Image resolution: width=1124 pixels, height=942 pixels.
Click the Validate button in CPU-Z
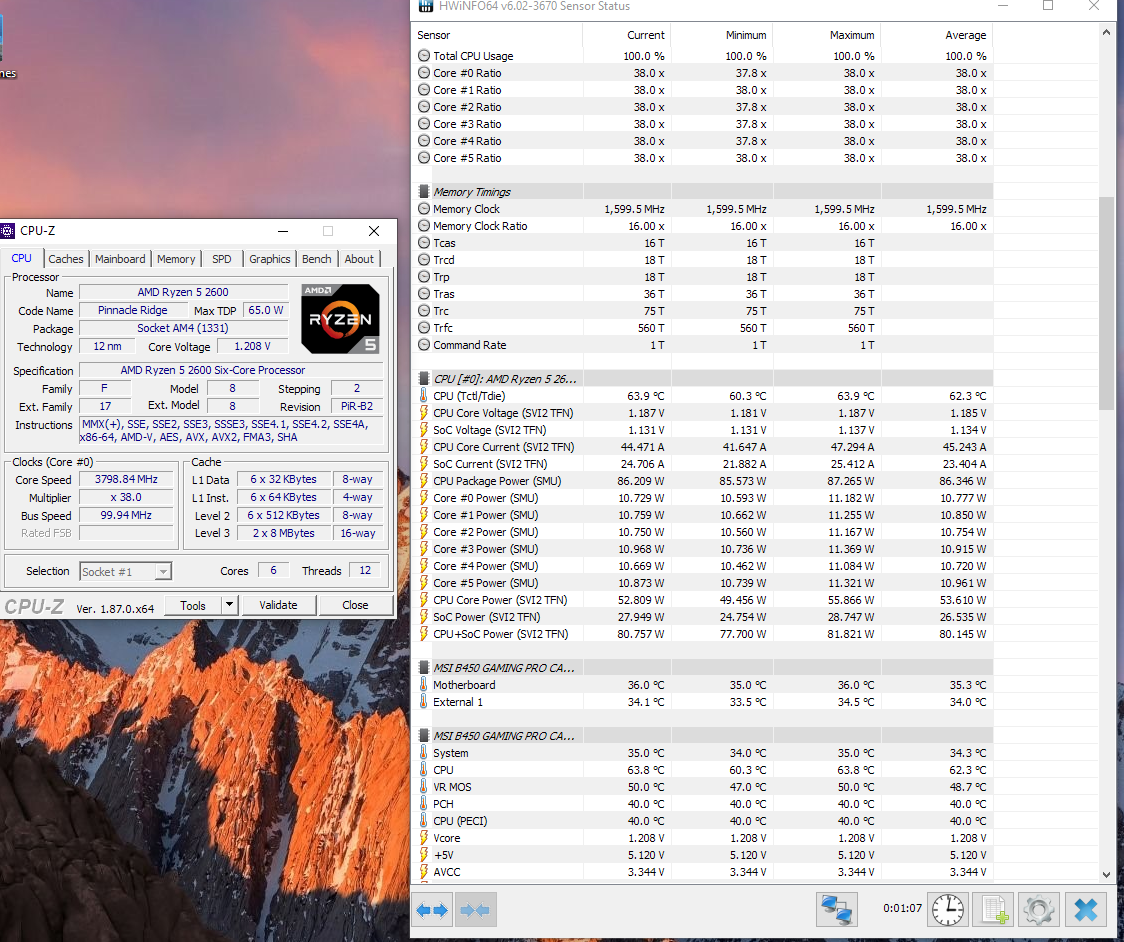coord(278,605)
